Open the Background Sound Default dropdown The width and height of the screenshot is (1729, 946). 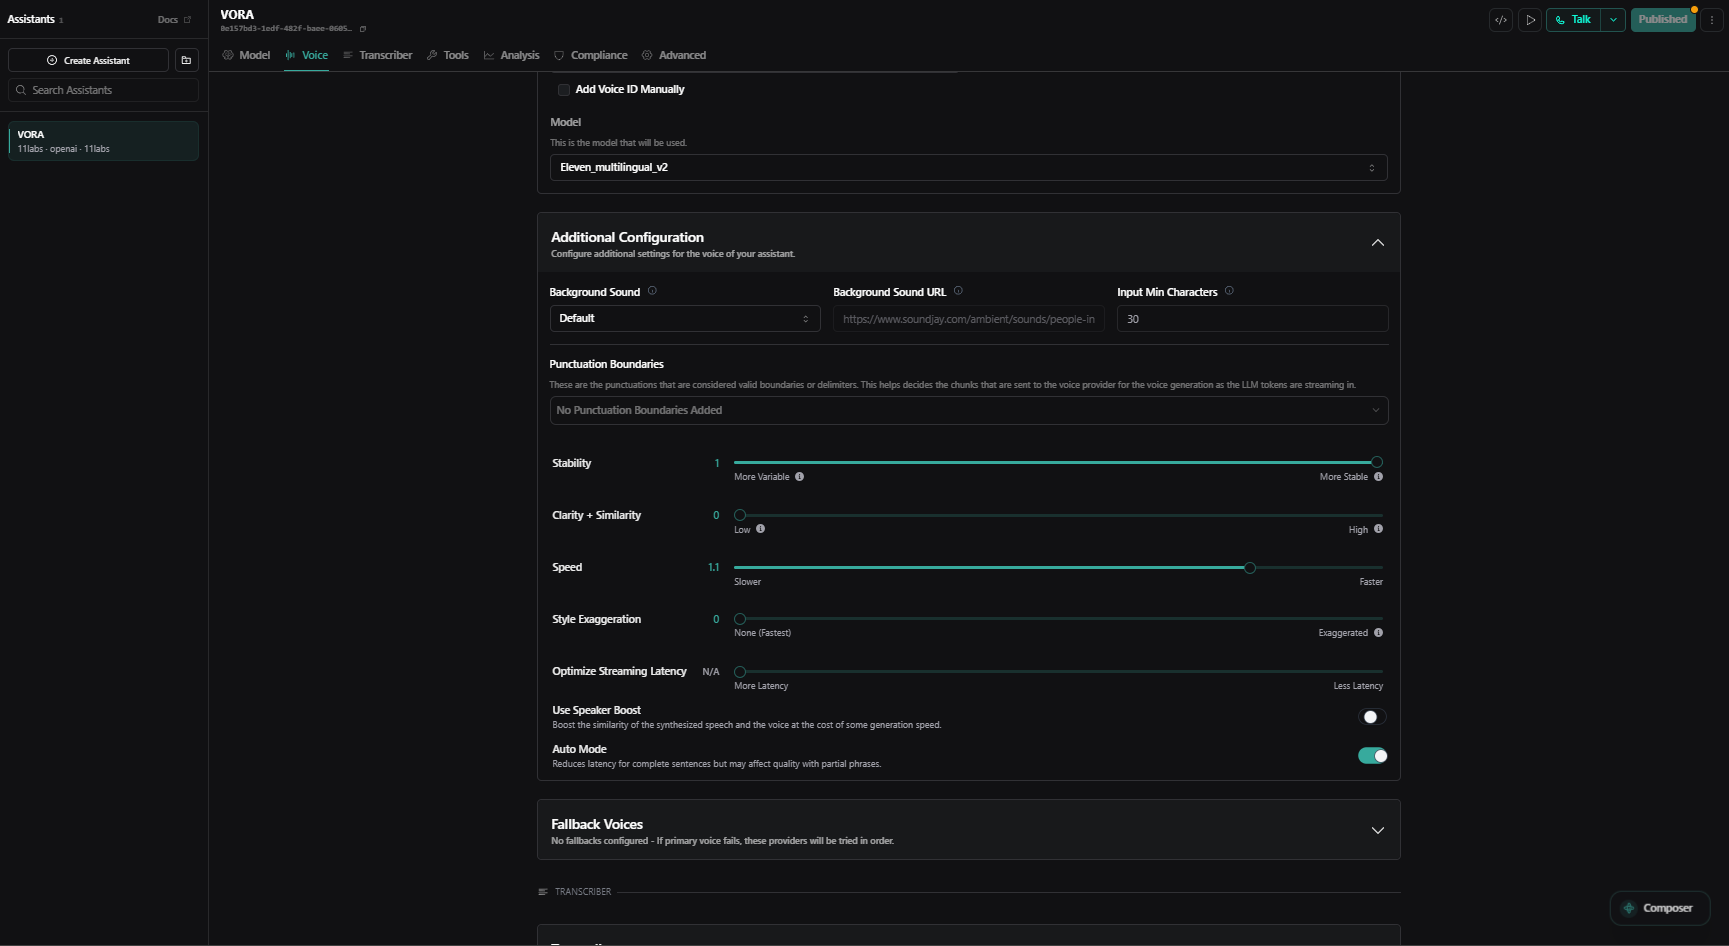click(685, 318)
